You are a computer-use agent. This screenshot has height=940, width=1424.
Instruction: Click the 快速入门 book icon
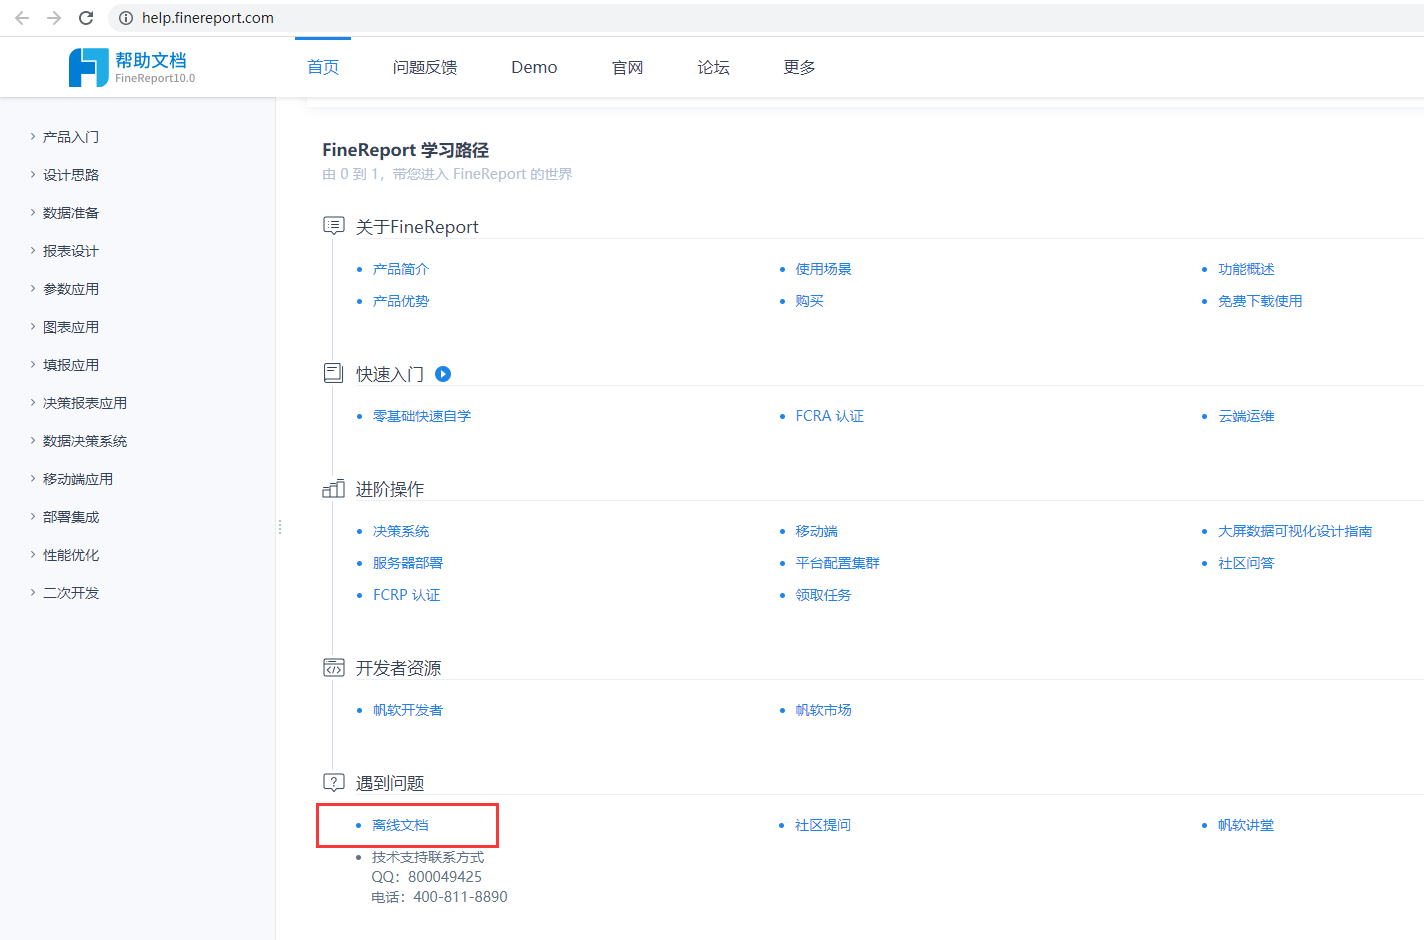(334, 373)
